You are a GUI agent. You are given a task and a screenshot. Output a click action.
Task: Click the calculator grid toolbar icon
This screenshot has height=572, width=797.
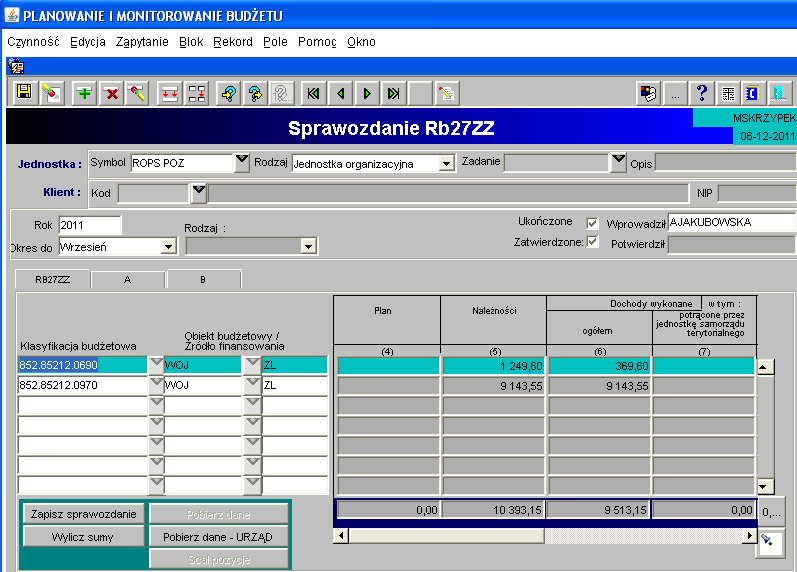pos(728,93)
